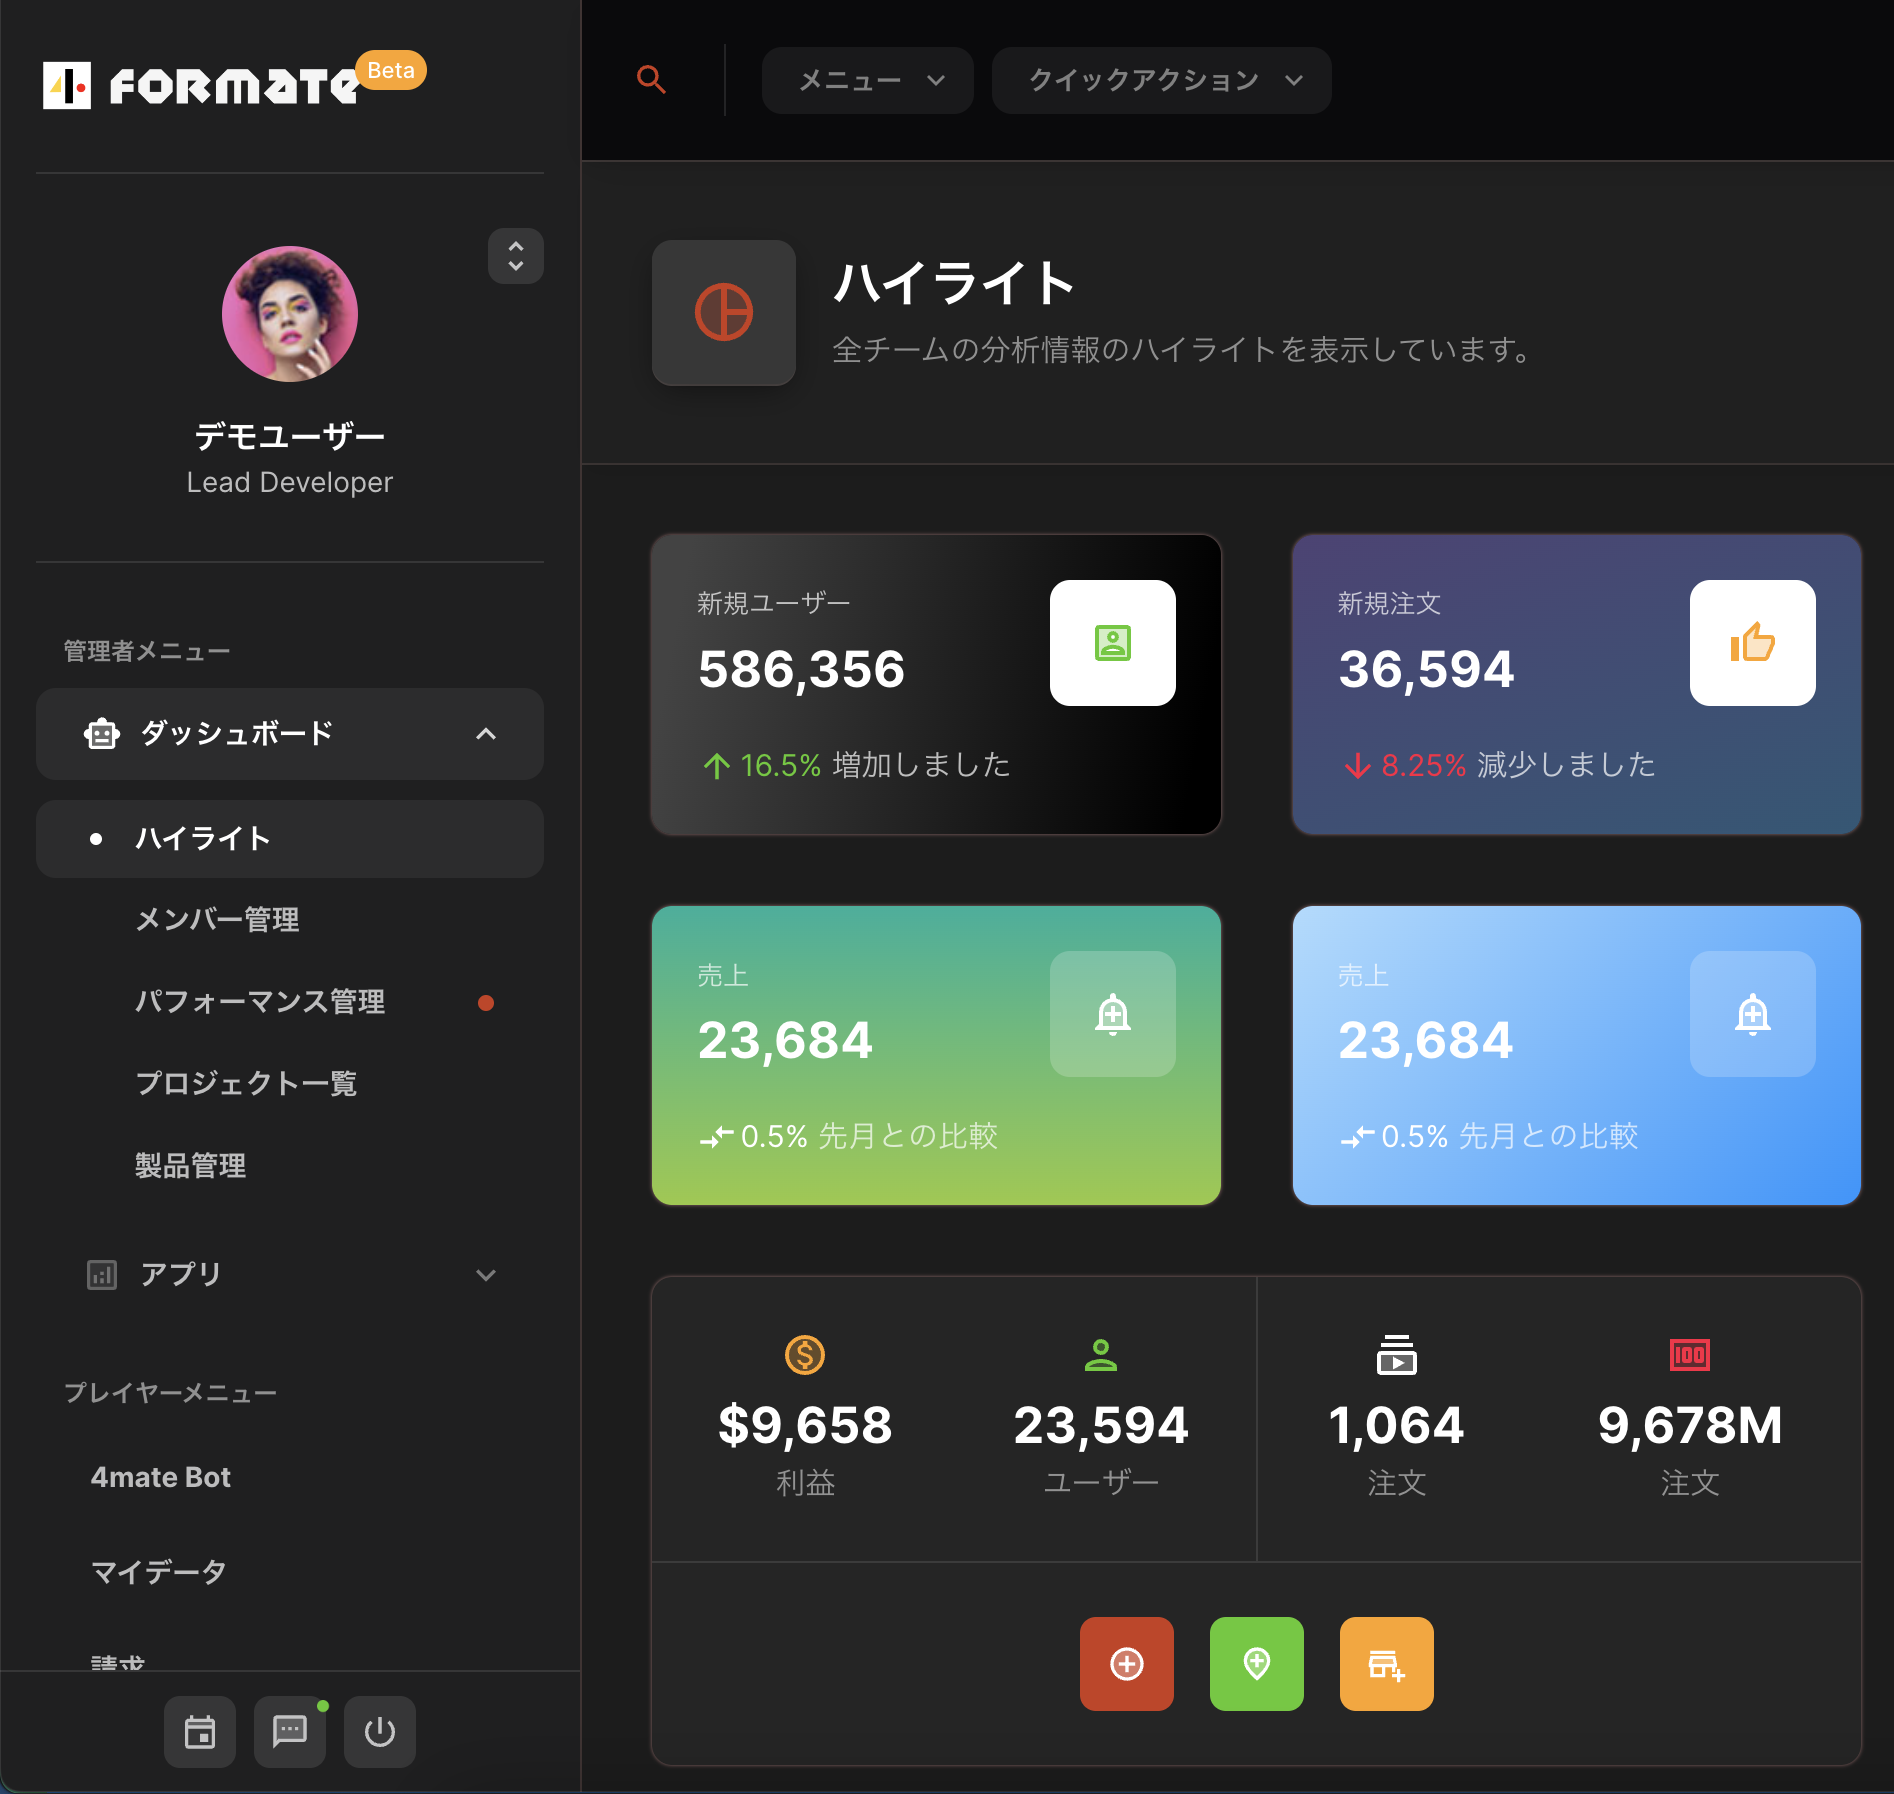Click the orange add store button
1894x1794 pixels.
point(1386,1664)
